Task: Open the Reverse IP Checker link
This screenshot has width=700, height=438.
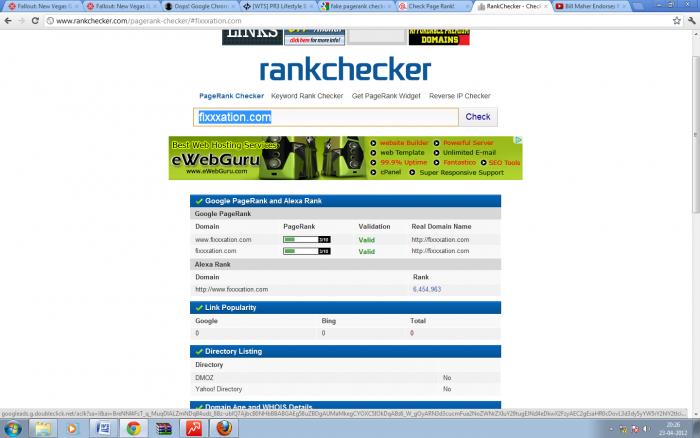Action: click(x=460, y=96)
